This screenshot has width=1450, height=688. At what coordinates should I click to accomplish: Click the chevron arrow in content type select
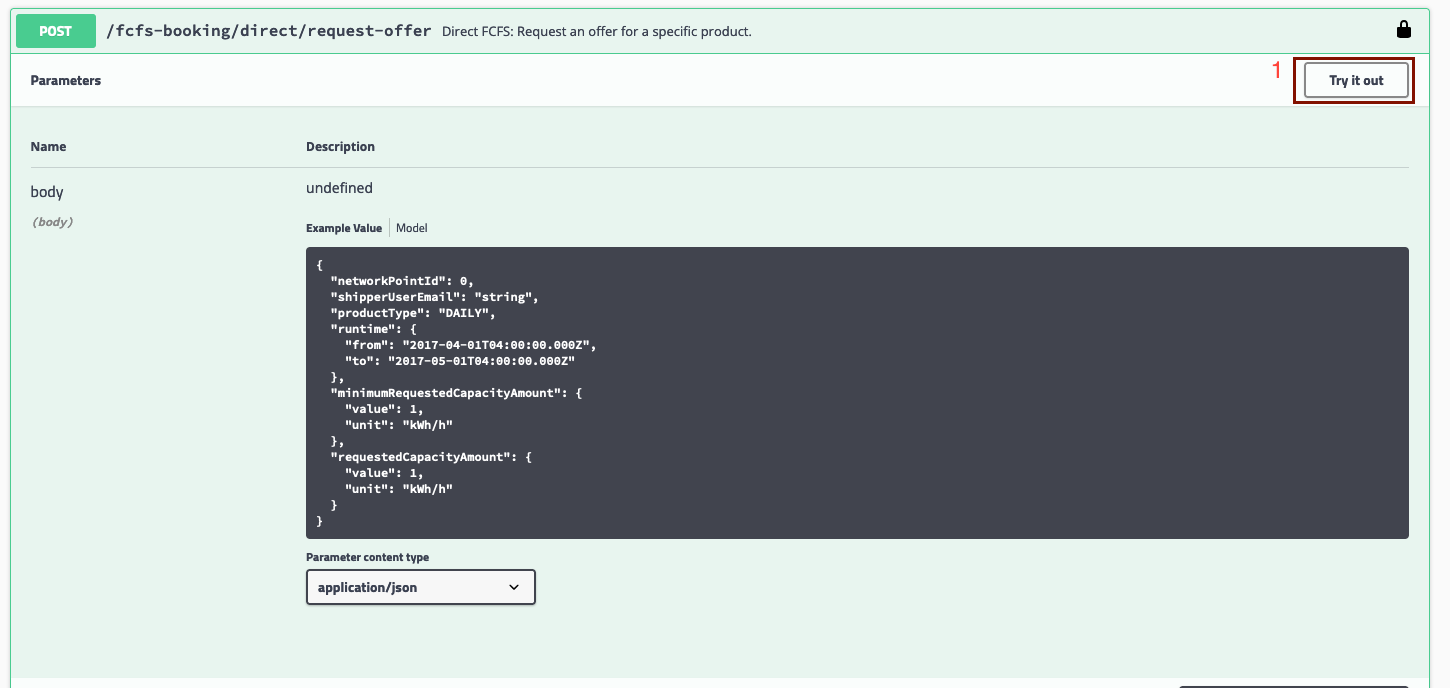pyautogui.click(x=514, y=587)
